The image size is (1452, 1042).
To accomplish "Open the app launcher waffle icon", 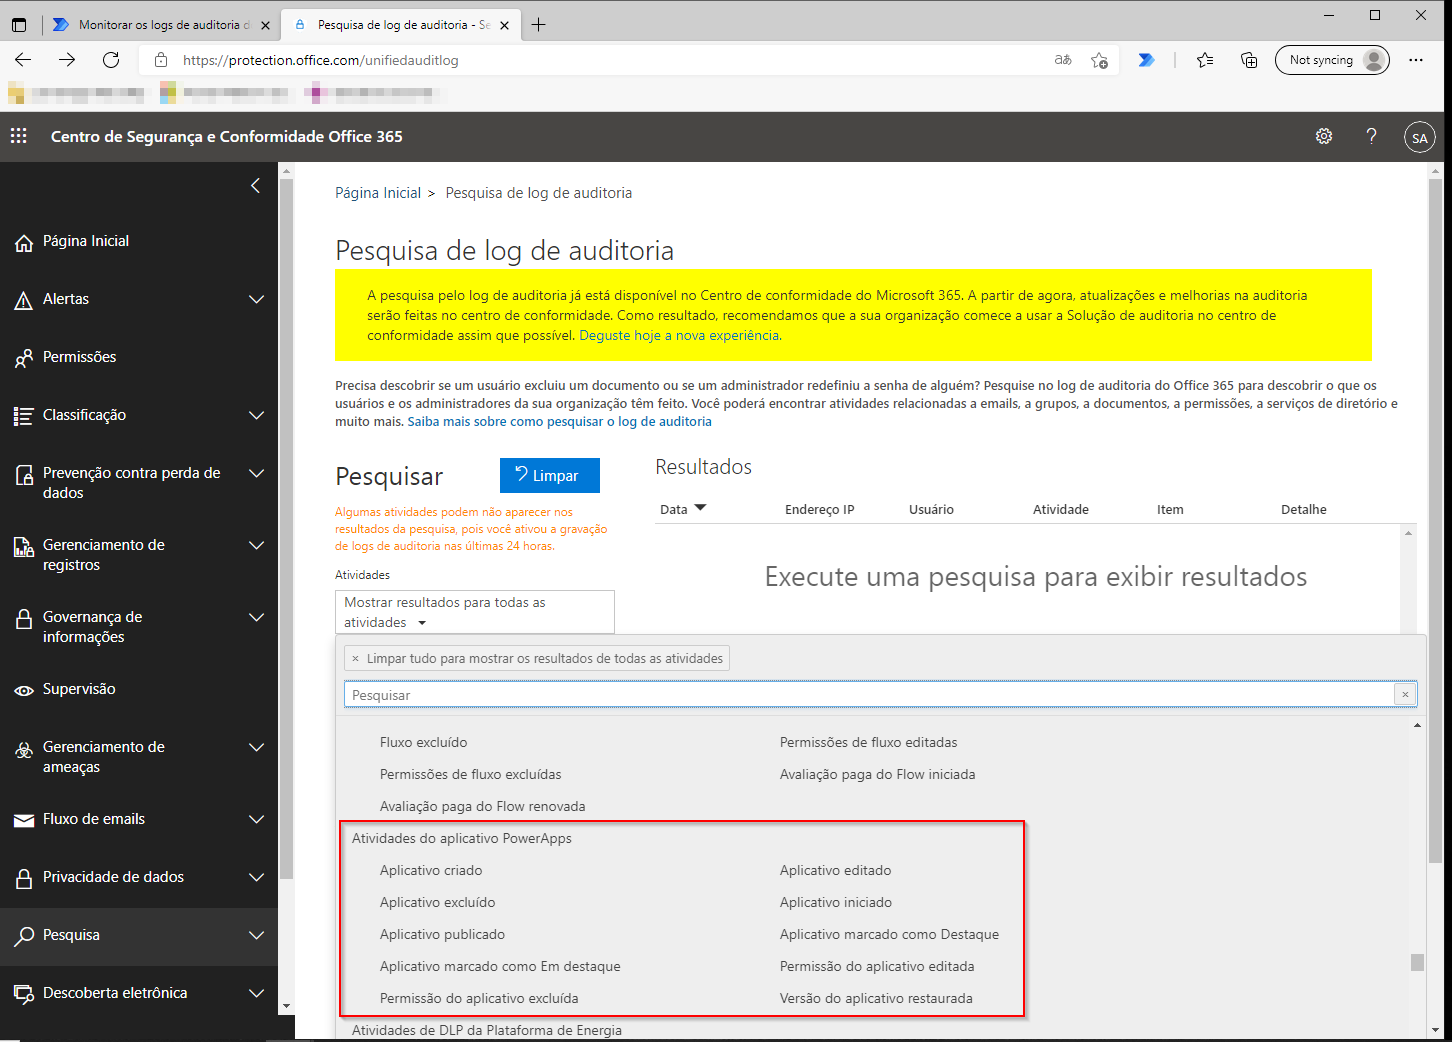I will click(19, 136).
